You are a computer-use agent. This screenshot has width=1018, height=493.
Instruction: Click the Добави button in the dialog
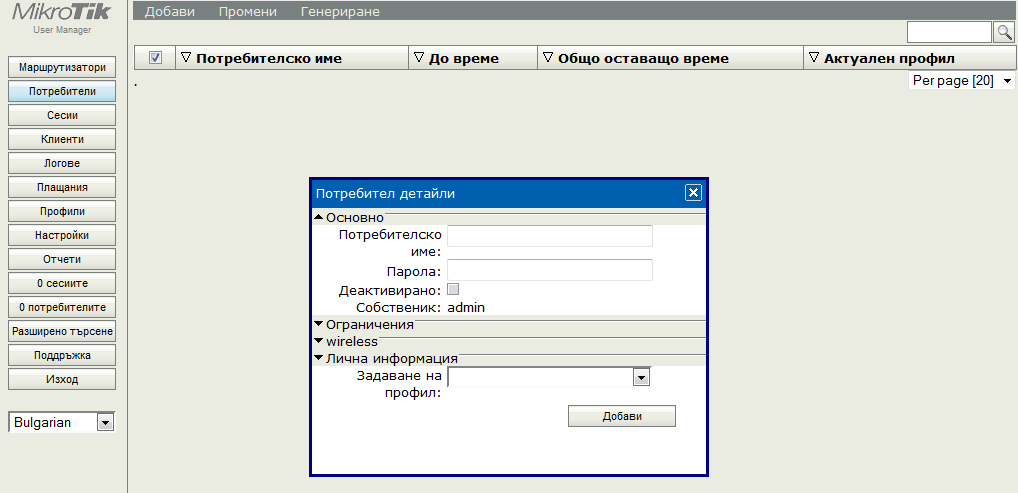click(621, 416)
